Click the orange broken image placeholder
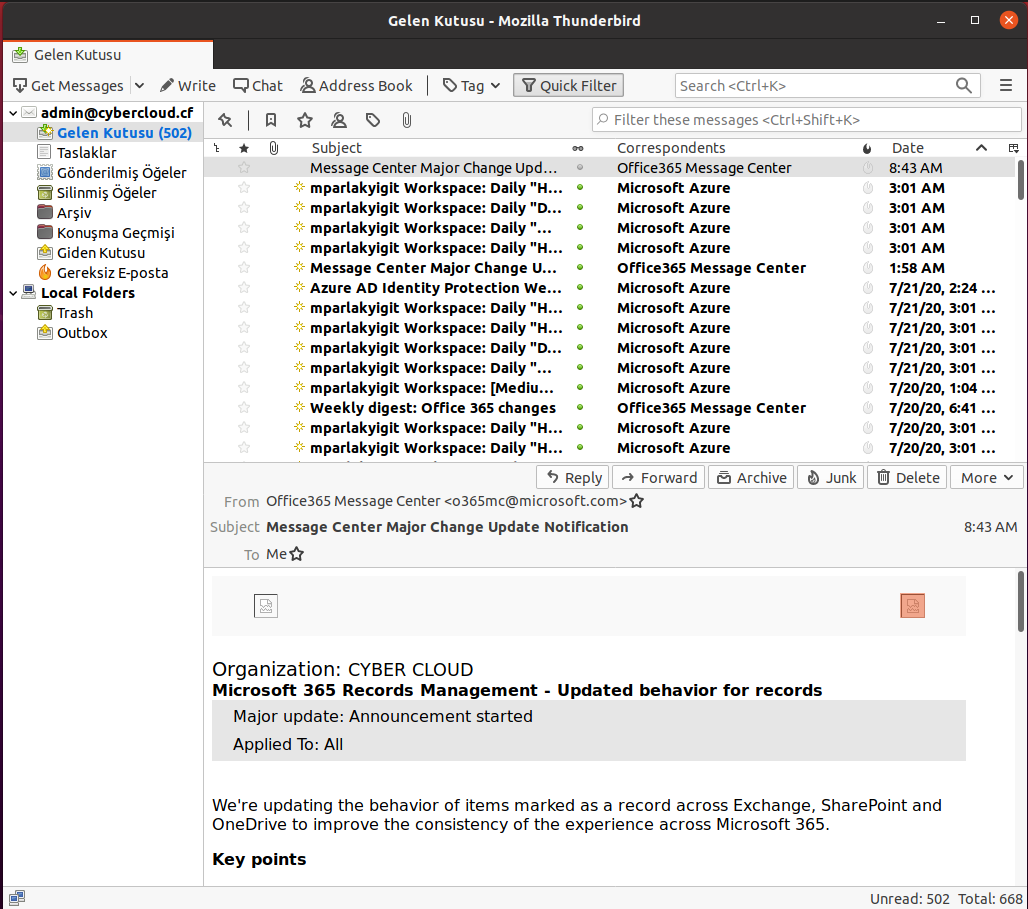The width and height of the screenshot is (1028, 909). (913, 606)
